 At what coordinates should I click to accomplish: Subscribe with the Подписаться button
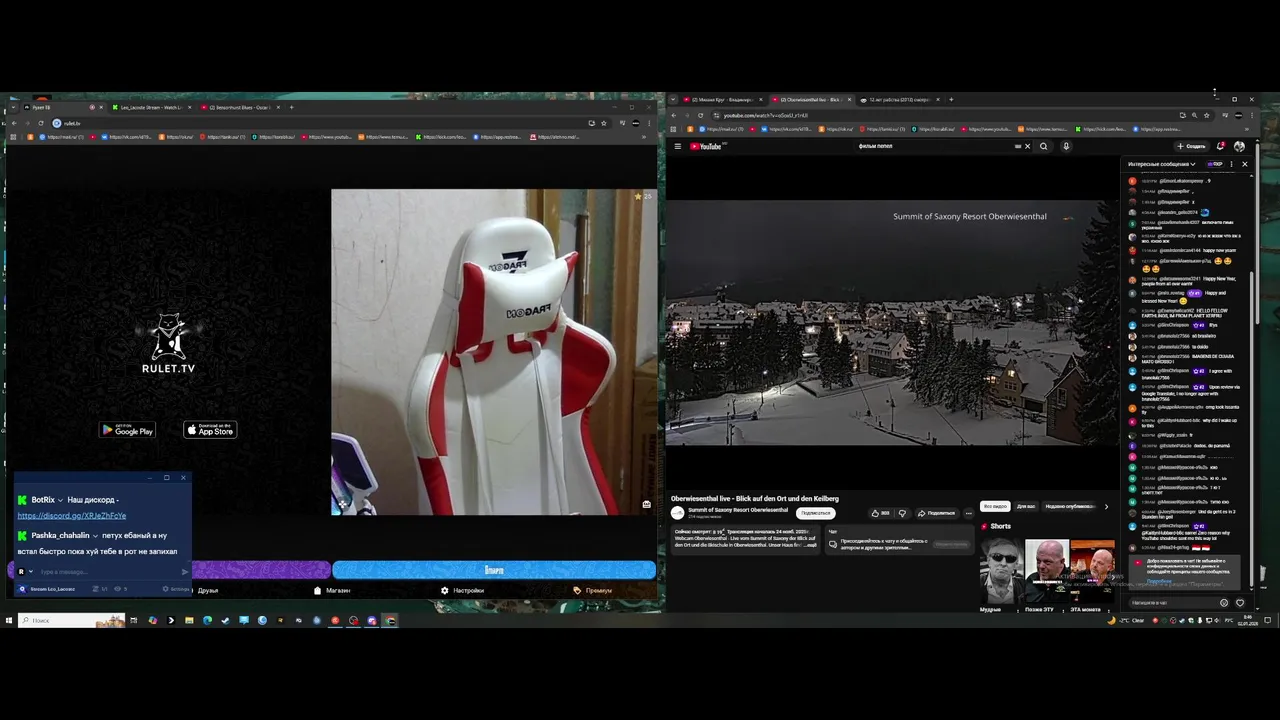pyautogui.click(x=816, y=513)
